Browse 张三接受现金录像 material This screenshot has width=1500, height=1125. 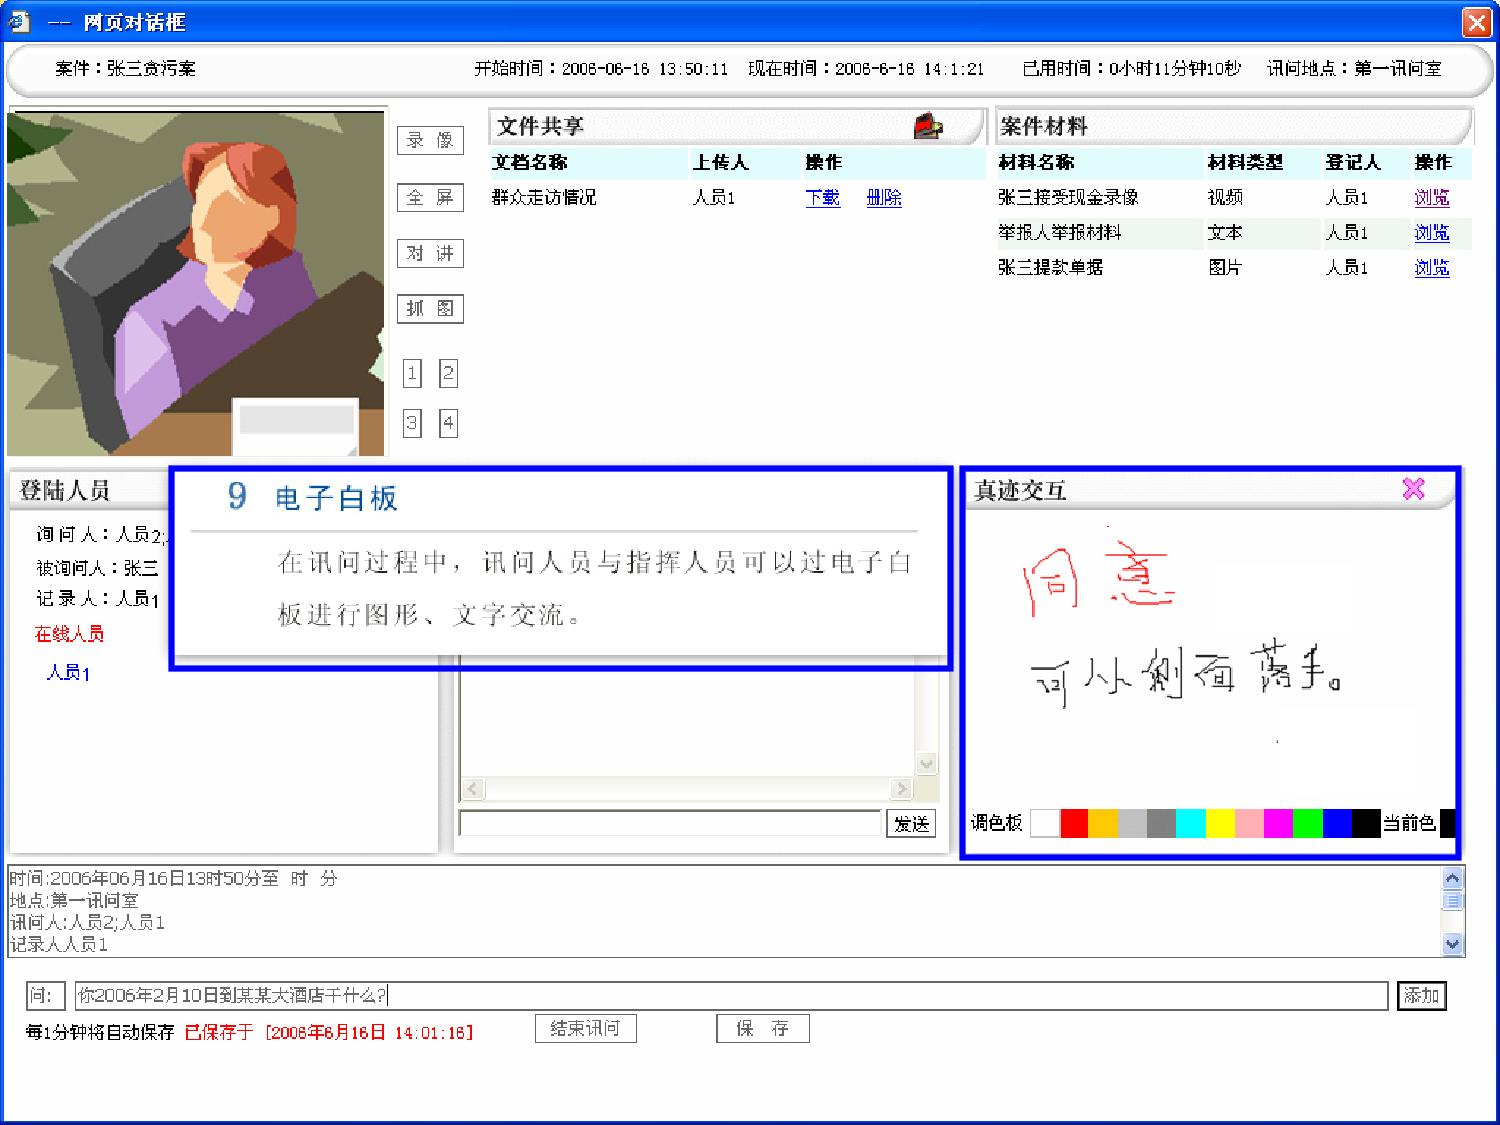[x=1431, y=197]
